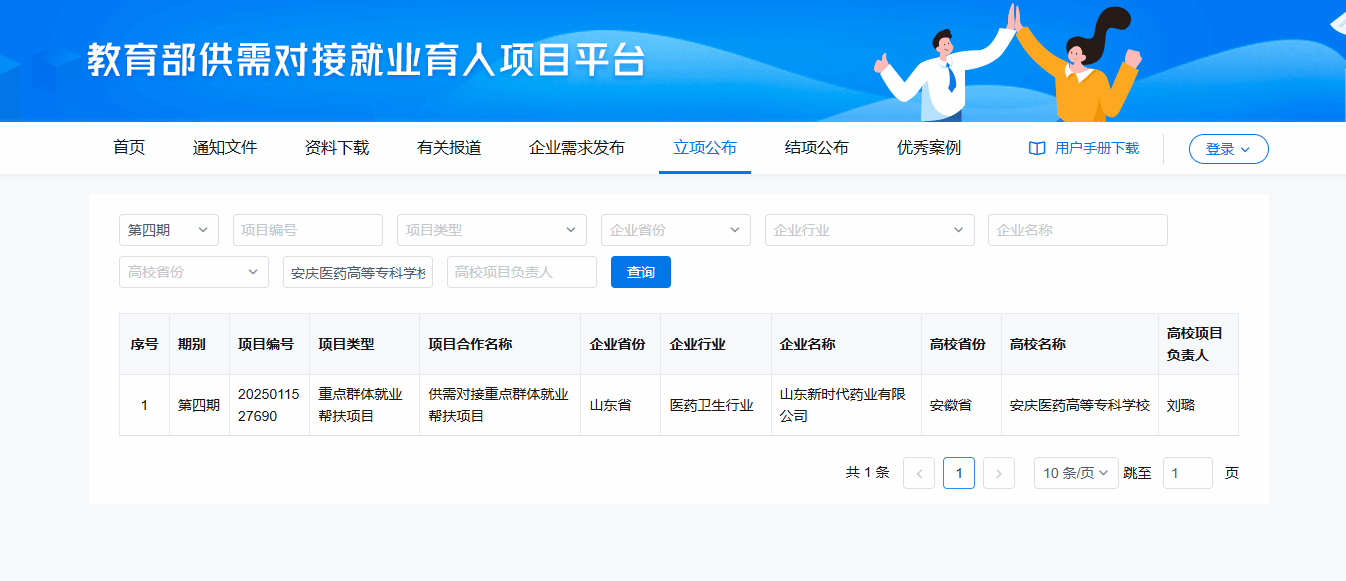Open the 企业需求发布 tab
Screen dimensions: 1346x581
576,148
